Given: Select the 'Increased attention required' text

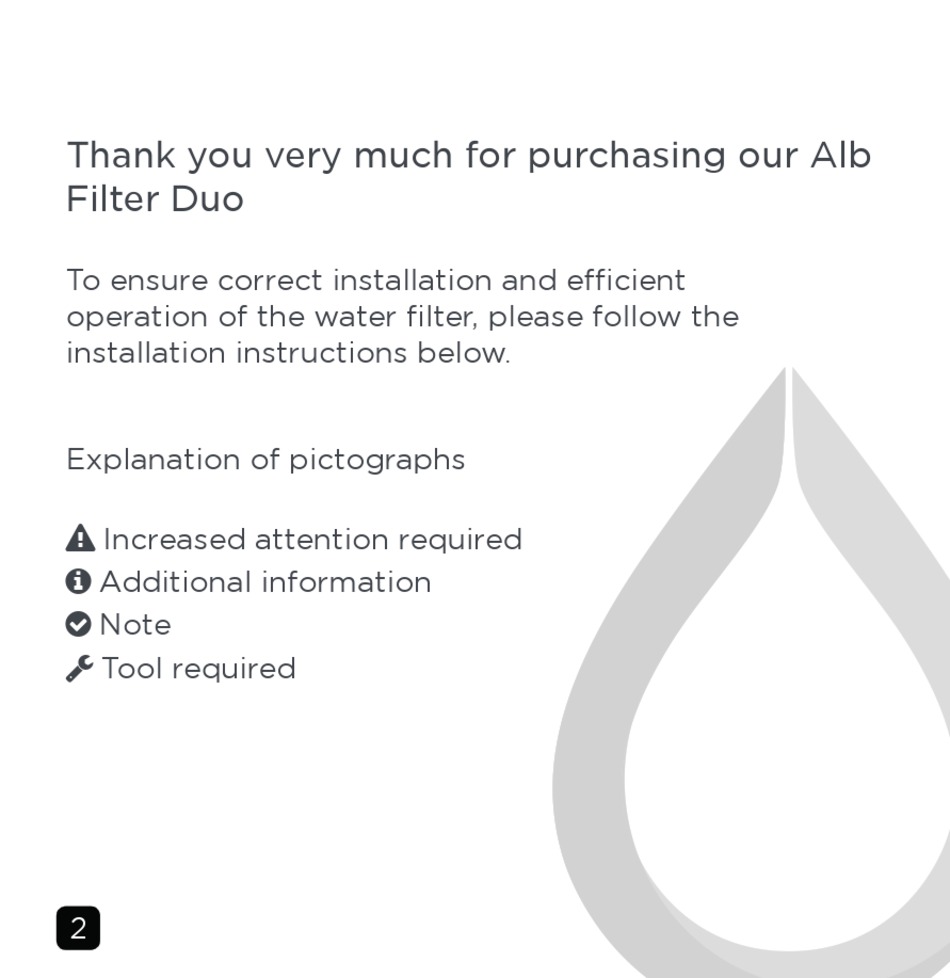Looking at the screenshot, I should [313, 540].
